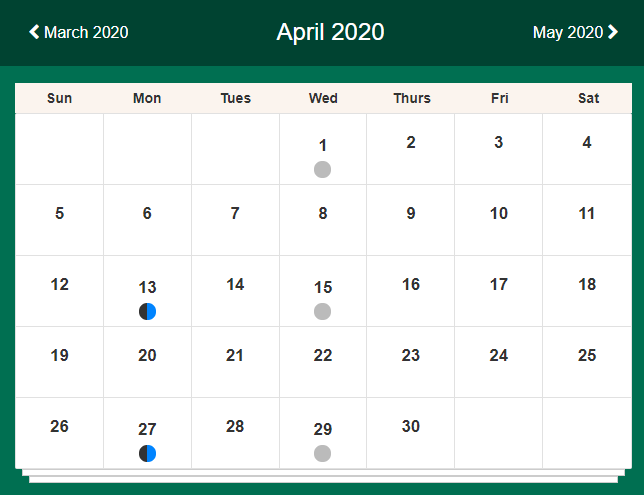Click the Sat column header

[x=589, y=98]
